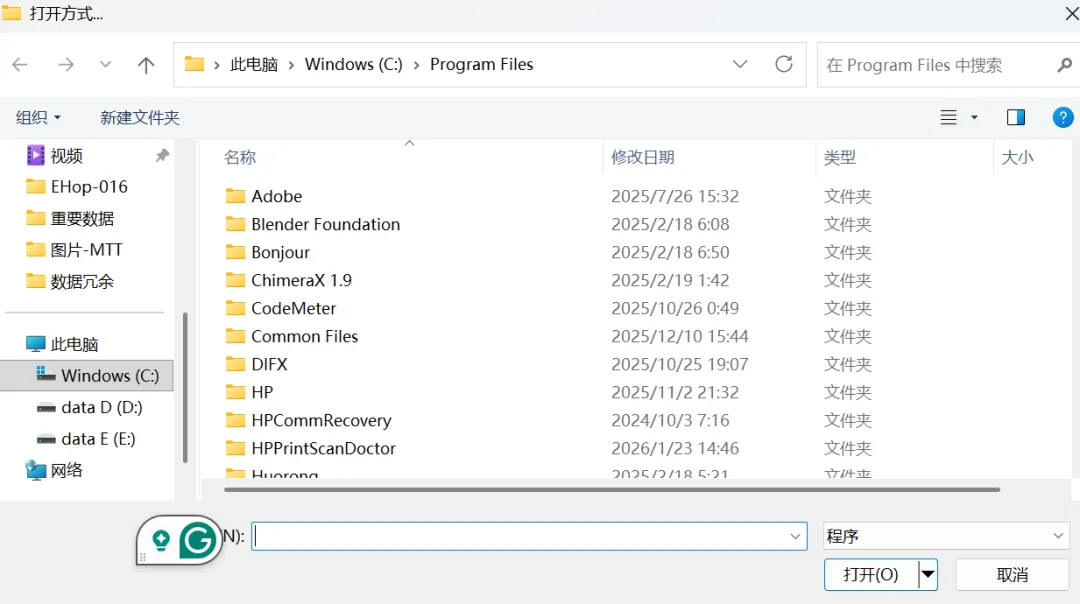Sort by the 类型 column header
The height and width of the screenshot is (604, 1080).
pos(840,157)
